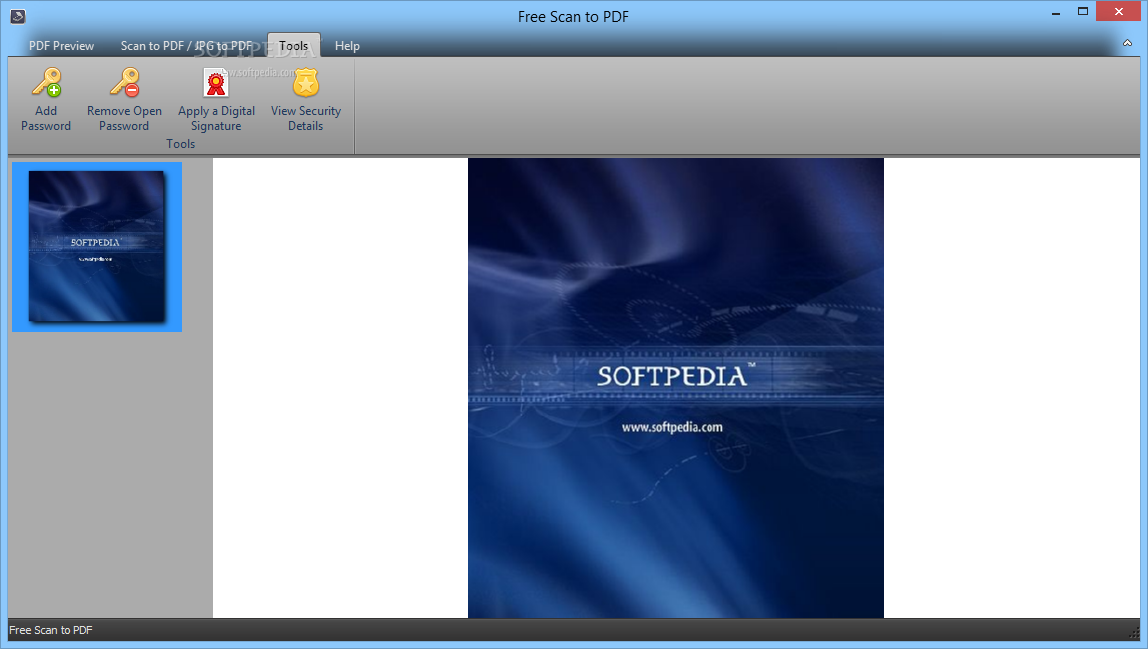1148x649 pixels.
Task: Click the Add Password key icon
Action: pos(46,83)
